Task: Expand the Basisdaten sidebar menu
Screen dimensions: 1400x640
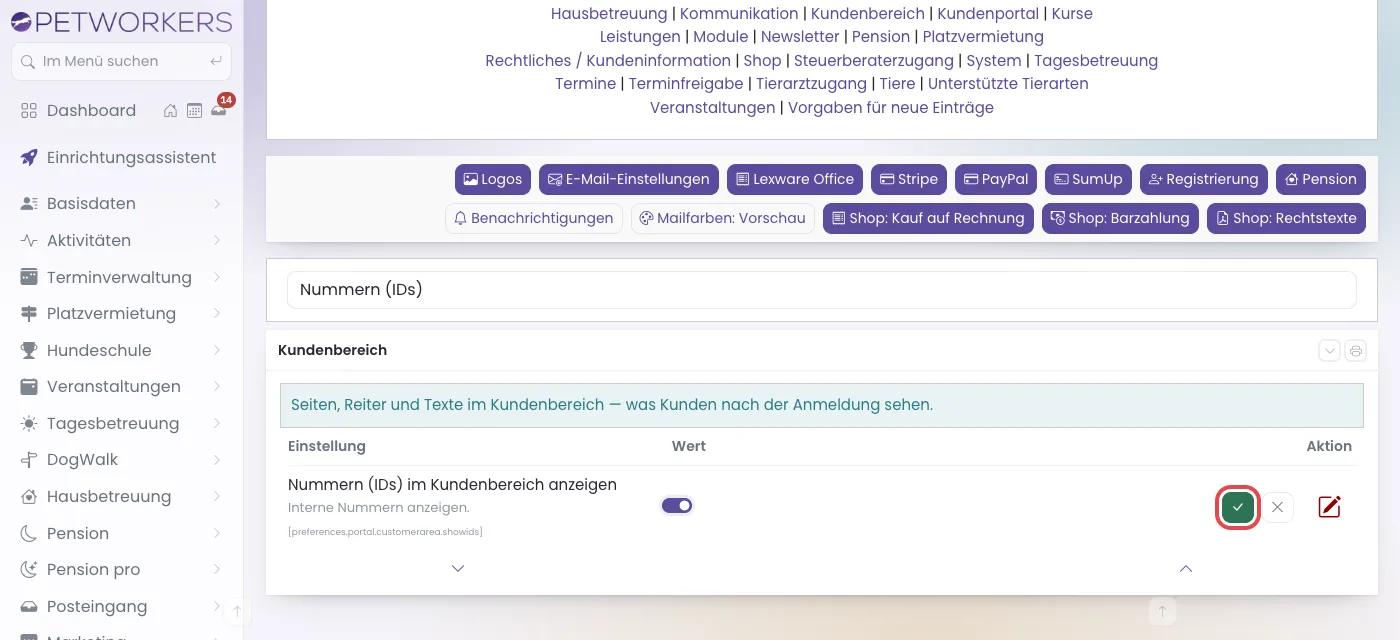Action: pos(122,203)
